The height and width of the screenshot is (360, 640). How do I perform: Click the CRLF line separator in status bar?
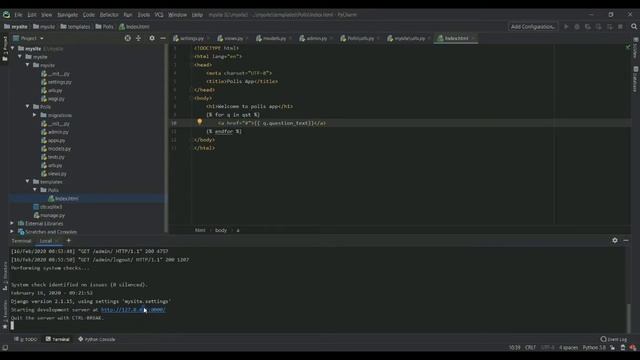(x=530, y=348)
